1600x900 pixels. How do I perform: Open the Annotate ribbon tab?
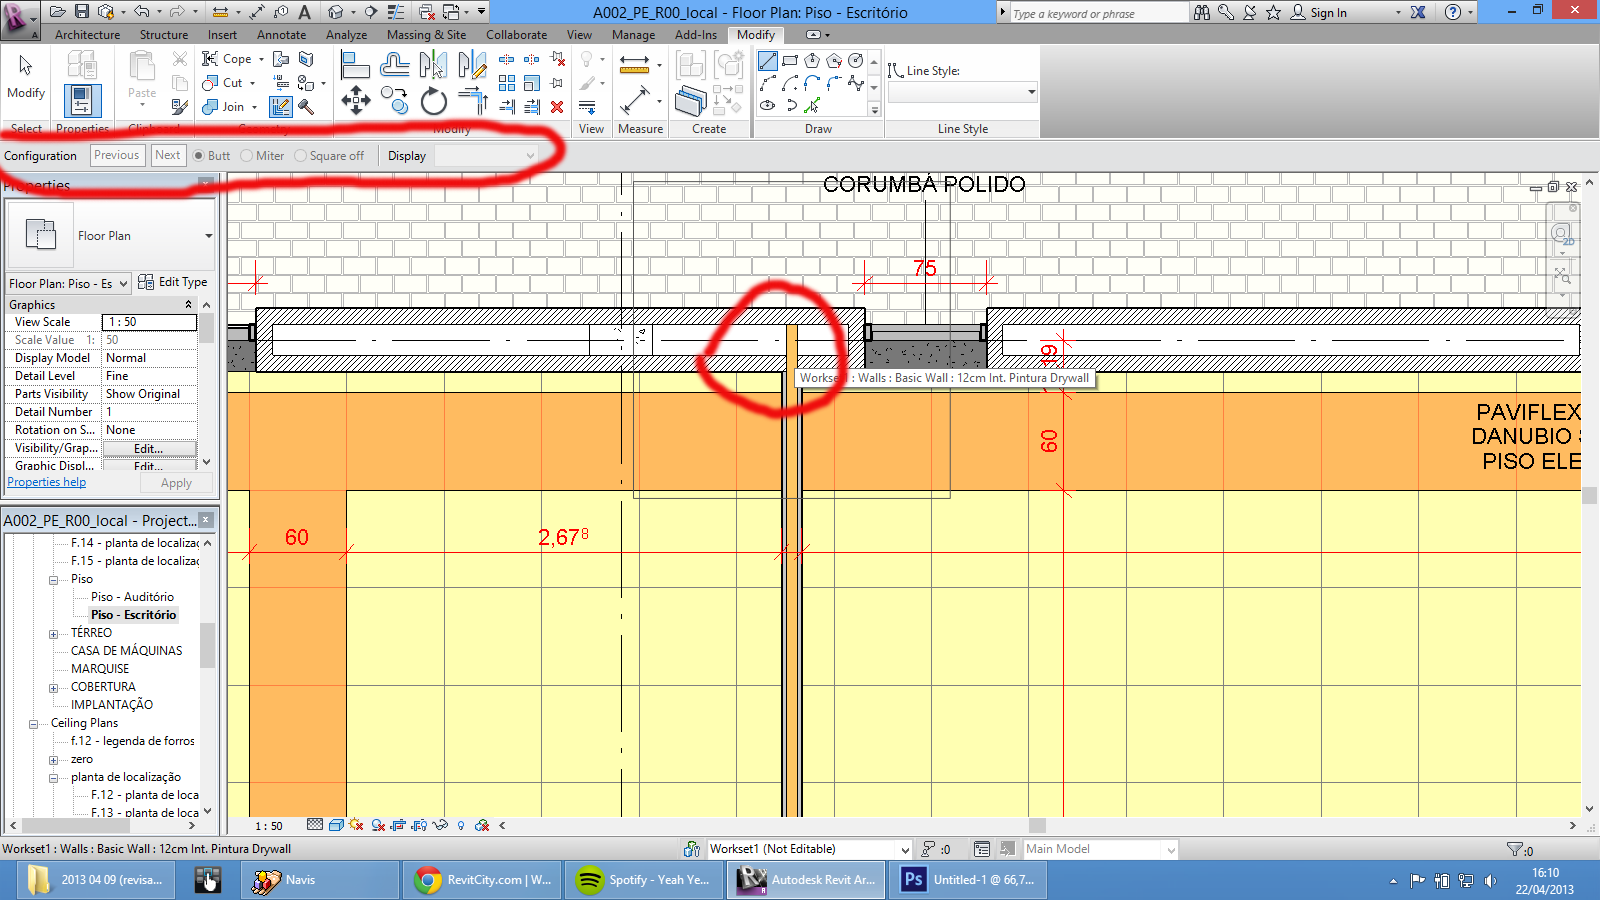pos(281,35)
